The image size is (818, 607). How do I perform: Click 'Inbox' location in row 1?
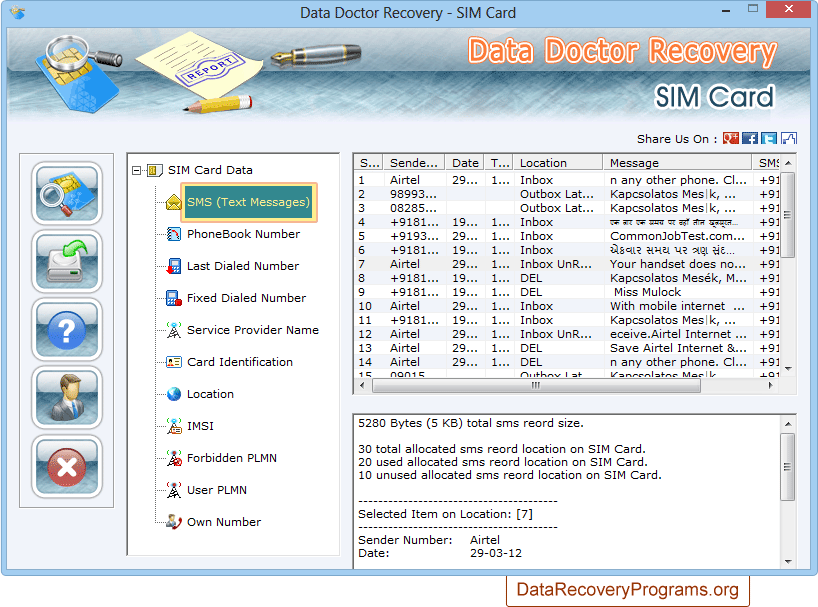point(536,180)
